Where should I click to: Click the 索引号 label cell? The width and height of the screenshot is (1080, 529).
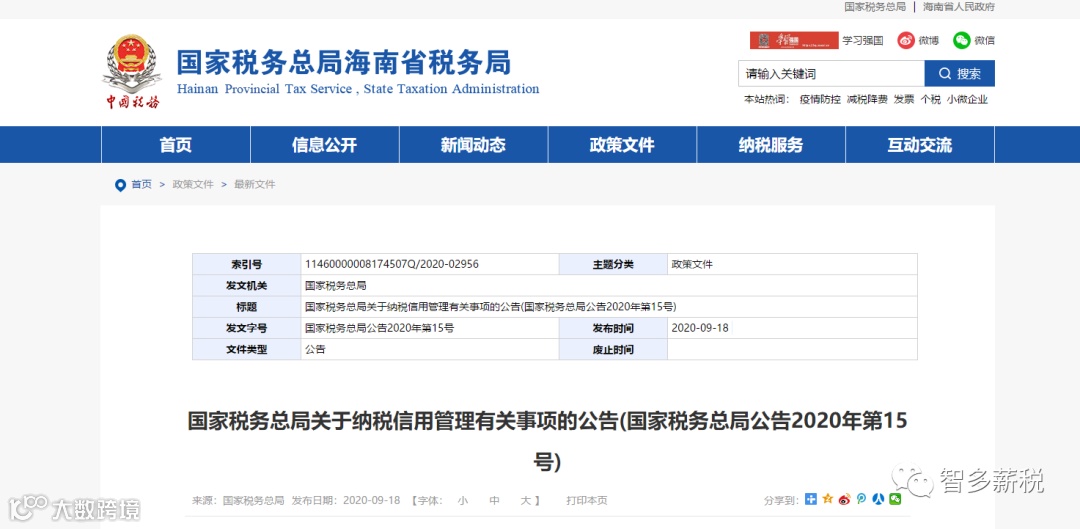[246, 264]
